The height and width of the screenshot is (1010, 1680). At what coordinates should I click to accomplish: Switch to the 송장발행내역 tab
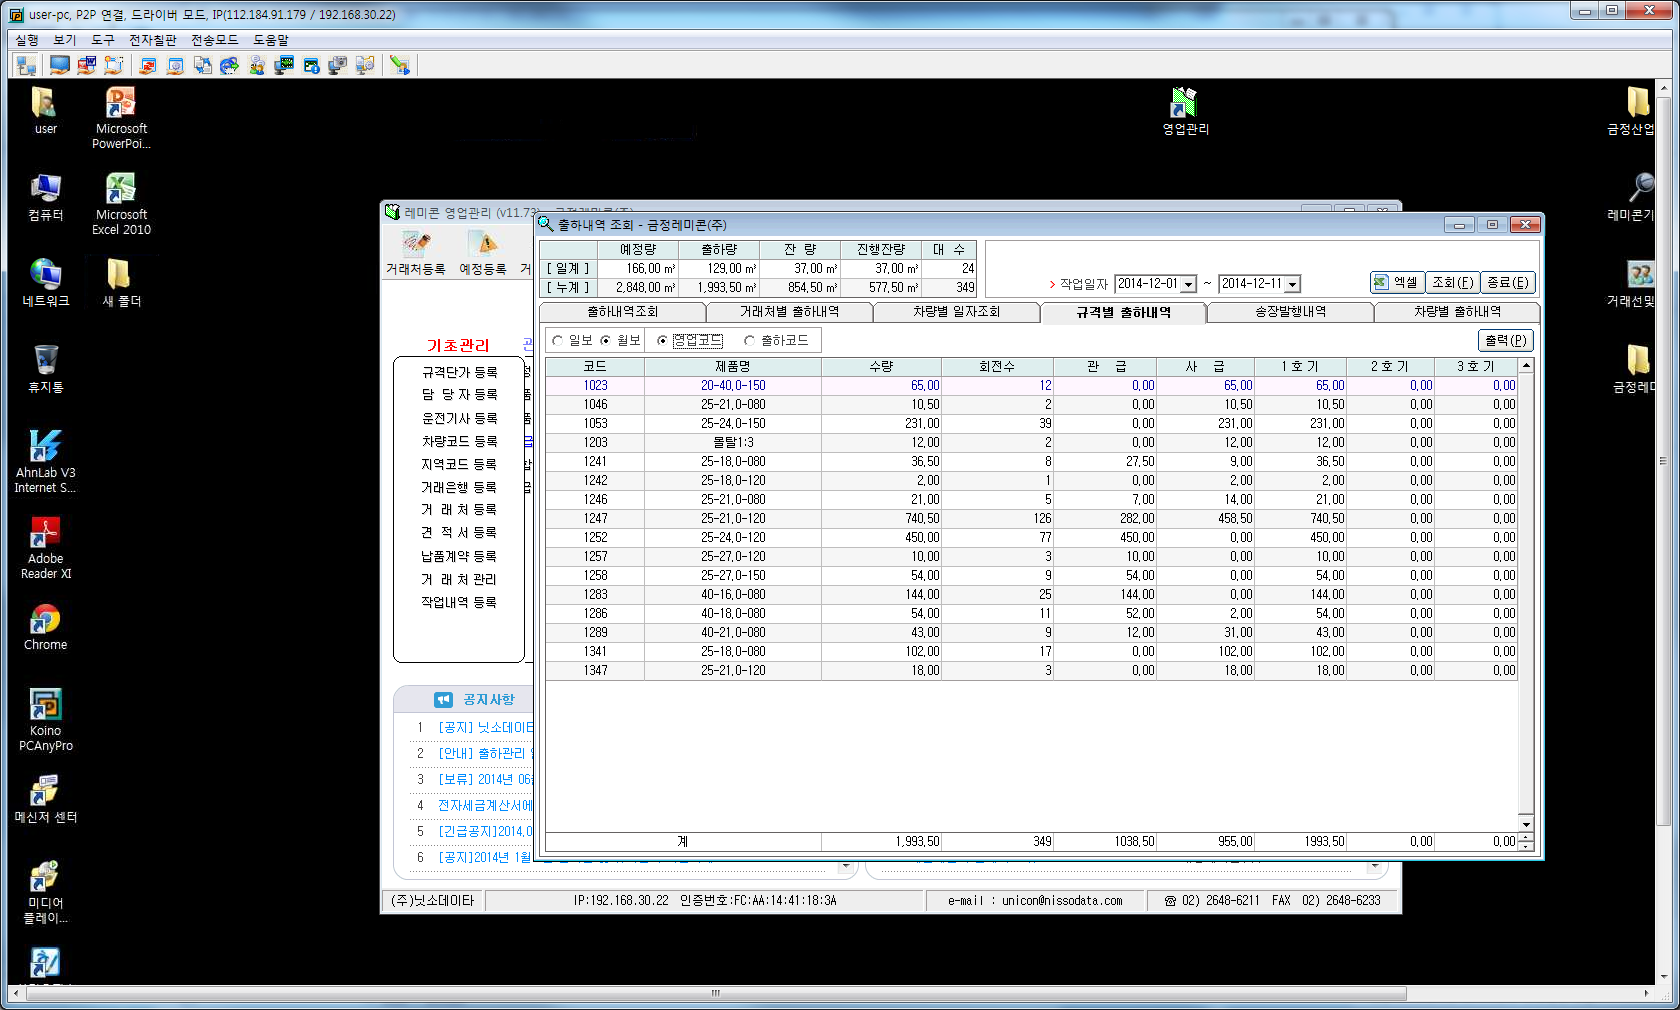pyautogui.click(x=1291, y=312)
